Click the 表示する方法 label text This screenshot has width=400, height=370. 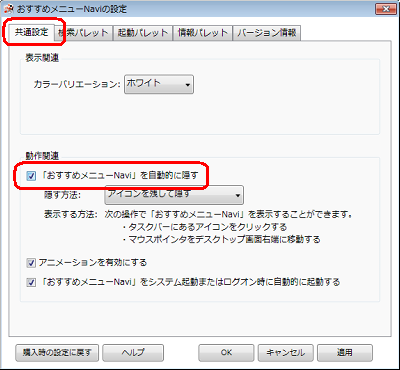pyautogui.click(x=71, y=214)
